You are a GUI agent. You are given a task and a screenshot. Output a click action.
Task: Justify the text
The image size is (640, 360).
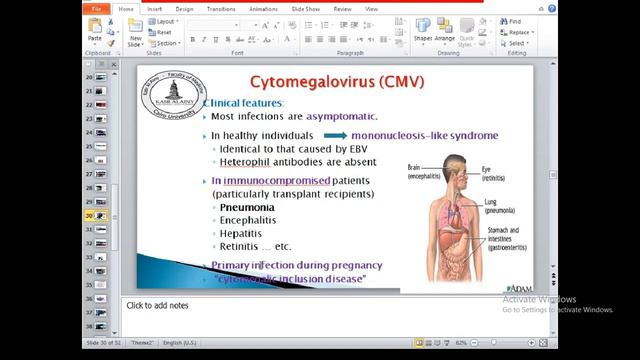tap(344, 40)
